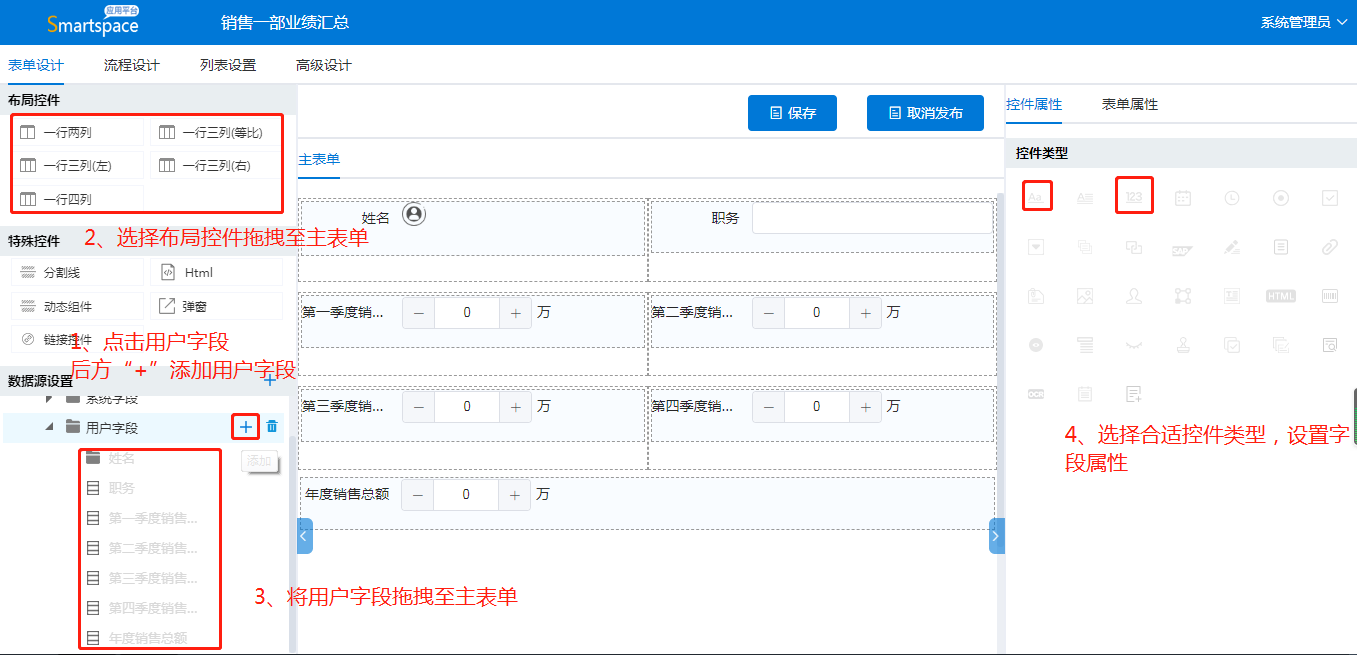Select the document with plus control type
Viewport: 1357px width, 655px height.
(x=1134, y=394)
